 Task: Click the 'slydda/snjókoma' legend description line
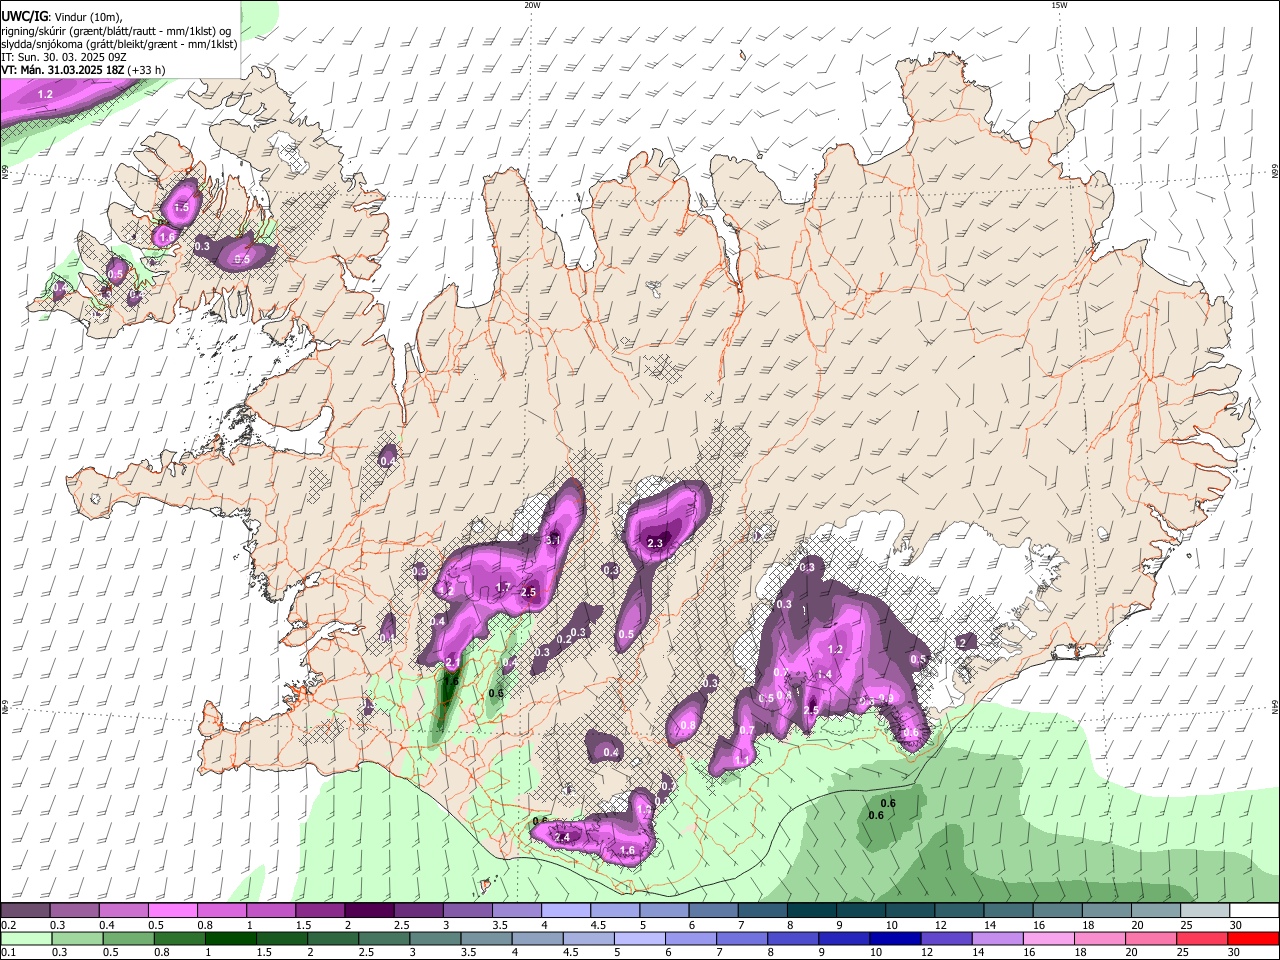[x=119, y=44]
